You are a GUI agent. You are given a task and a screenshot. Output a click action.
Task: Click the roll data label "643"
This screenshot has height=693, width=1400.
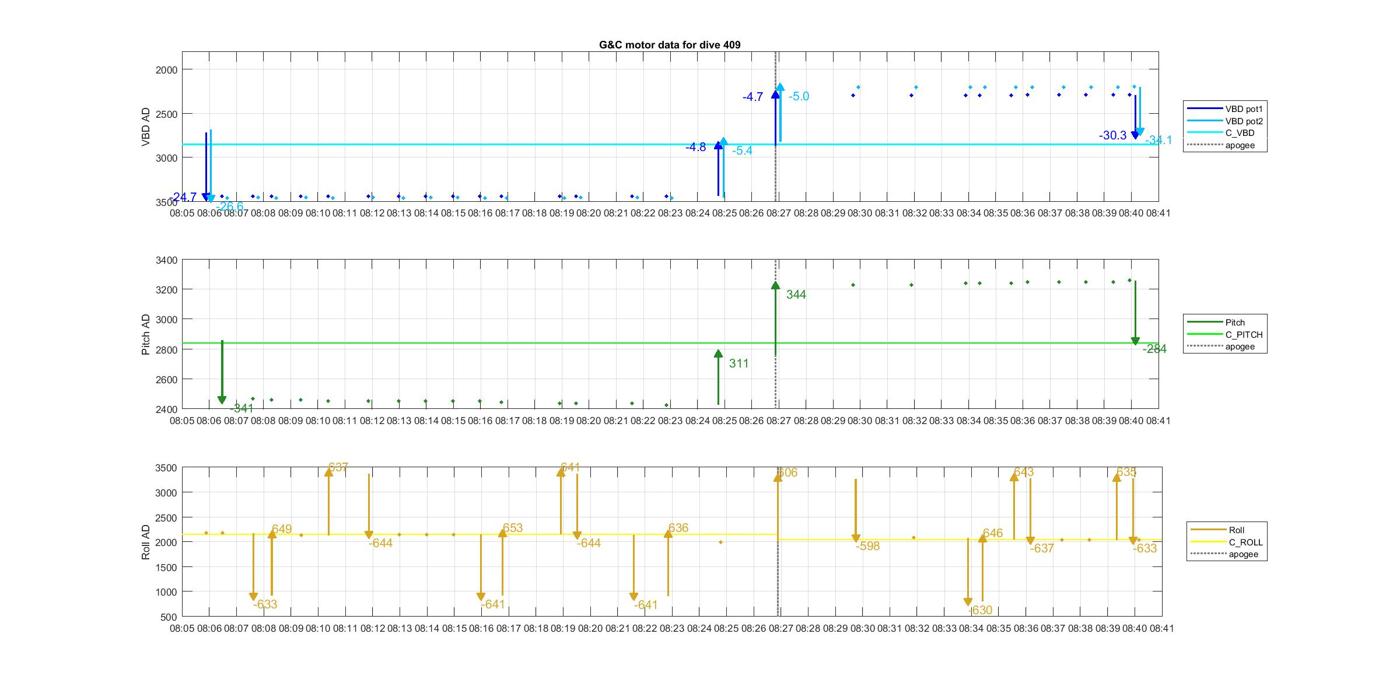coord(1024,473)
